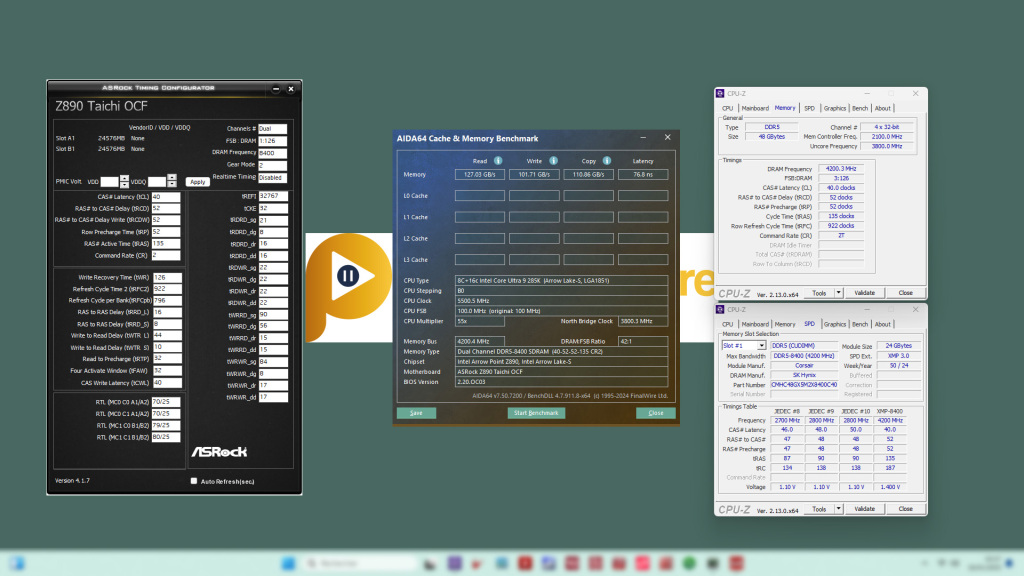Click the Part Number field in CPU-Z SPD
The height and width of the screenshot is (576, 1024).
pyautogui.click(x=804, y=385)
